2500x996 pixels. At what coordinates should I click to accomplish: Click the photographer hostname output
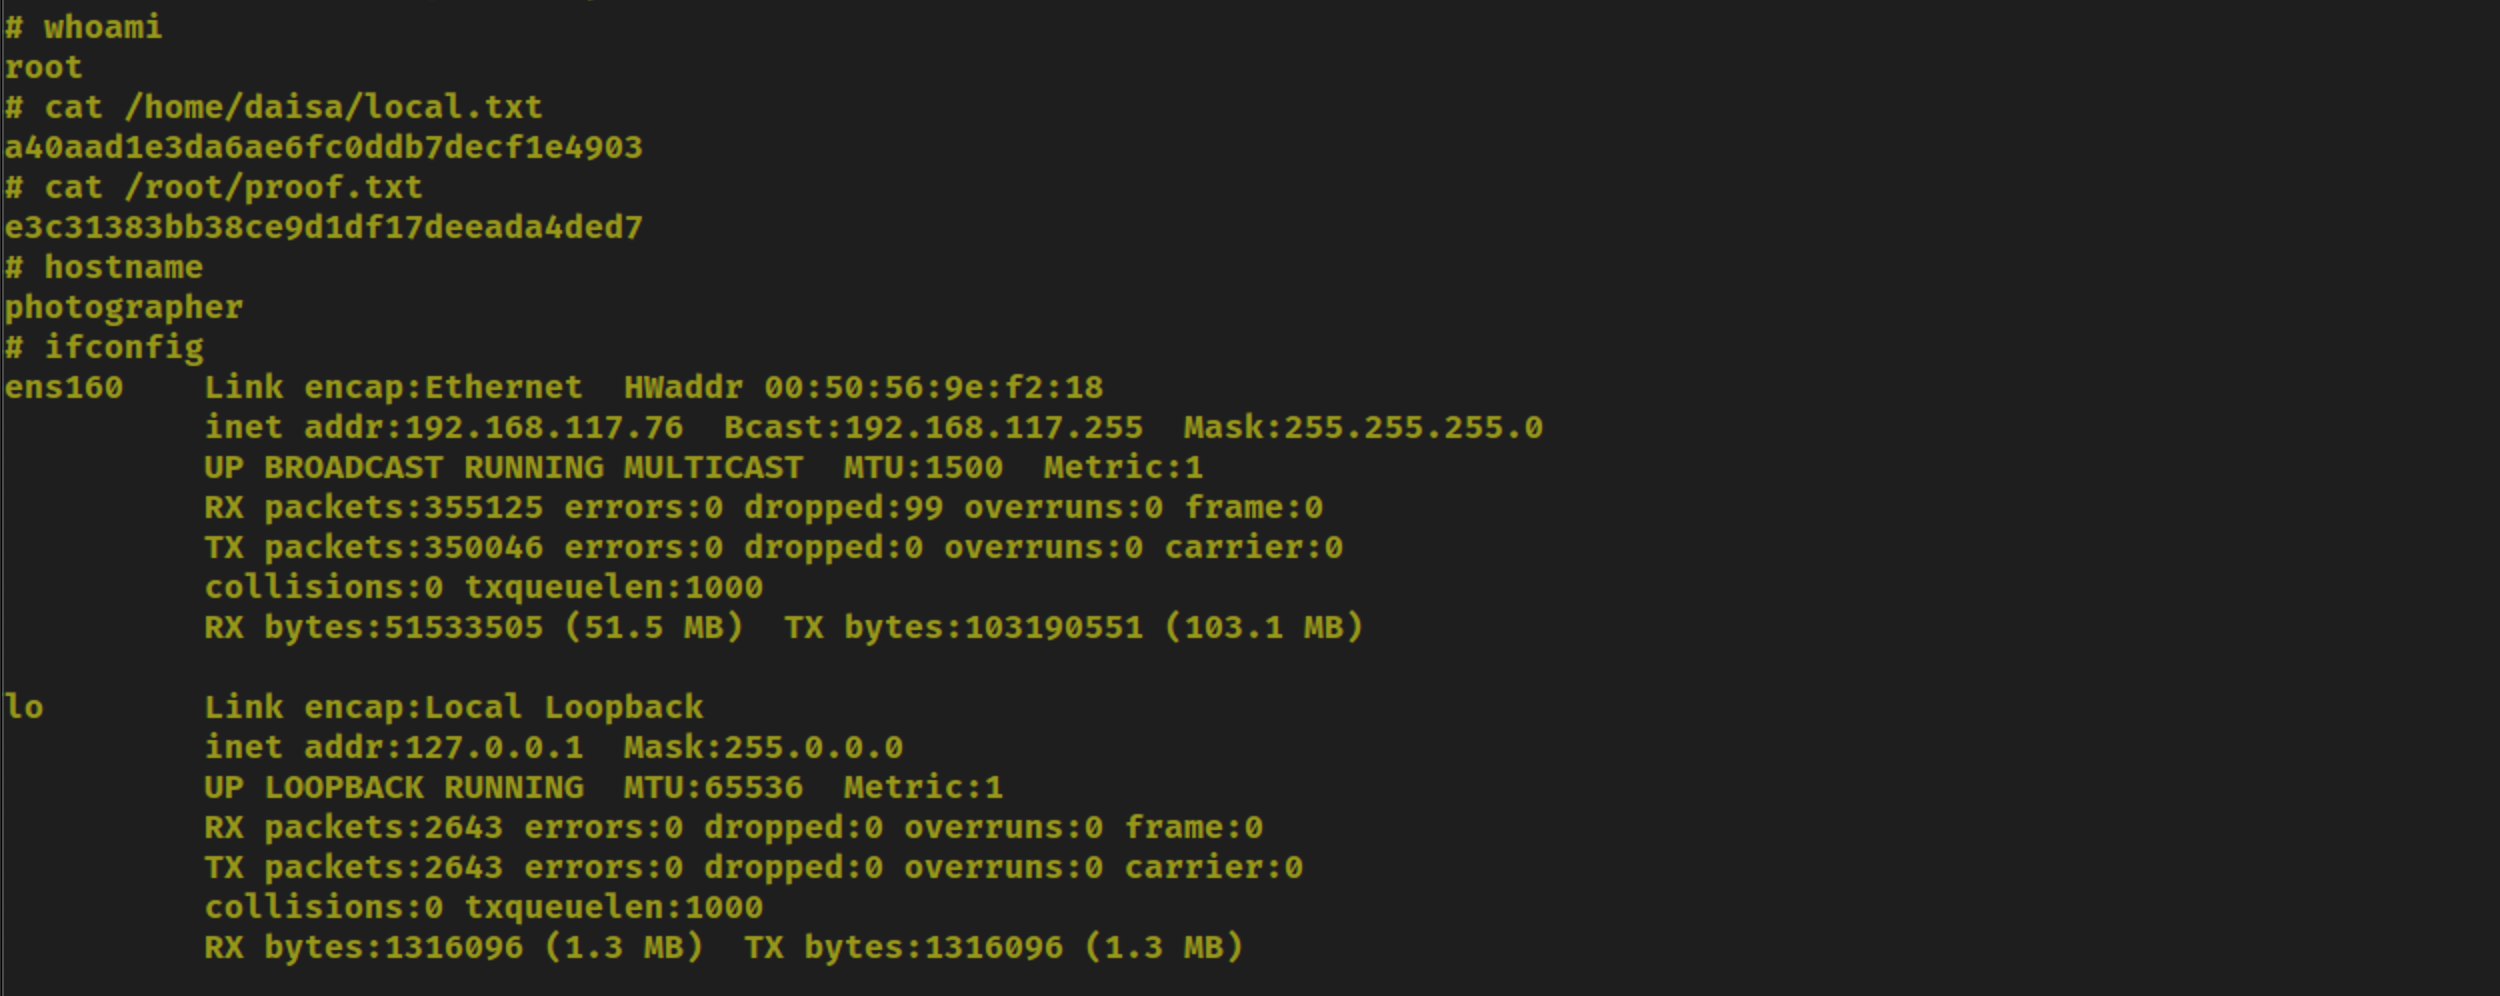click(x=123, y=308)
